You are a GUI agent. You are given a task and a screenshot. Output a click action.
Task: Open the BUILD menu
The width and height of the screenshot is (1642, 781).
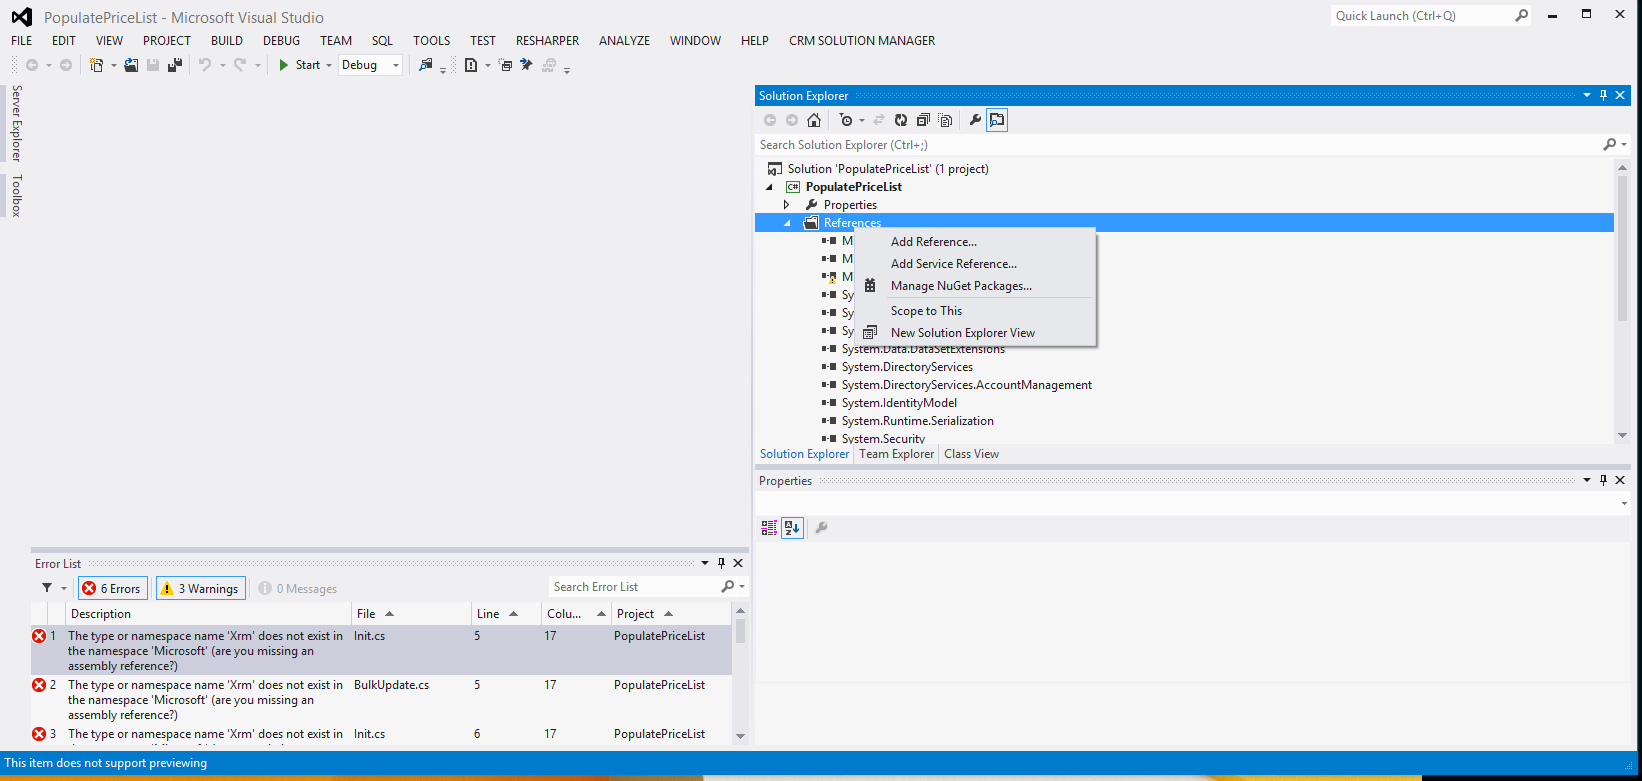[x=227, y=41]
